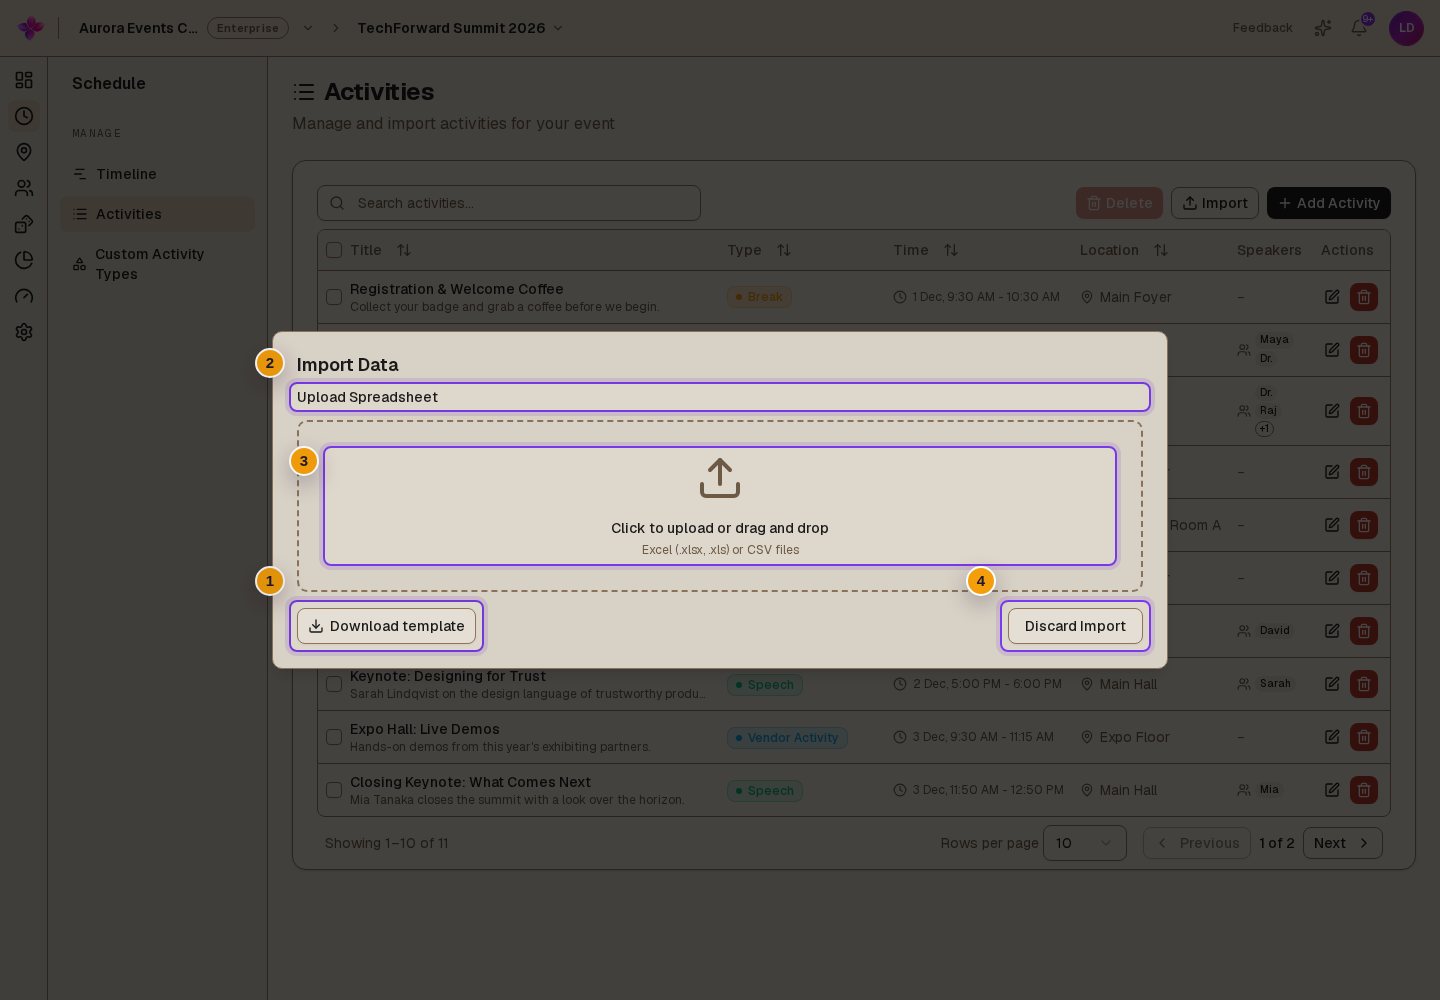Click the Discard Import button

[1075, 626]
